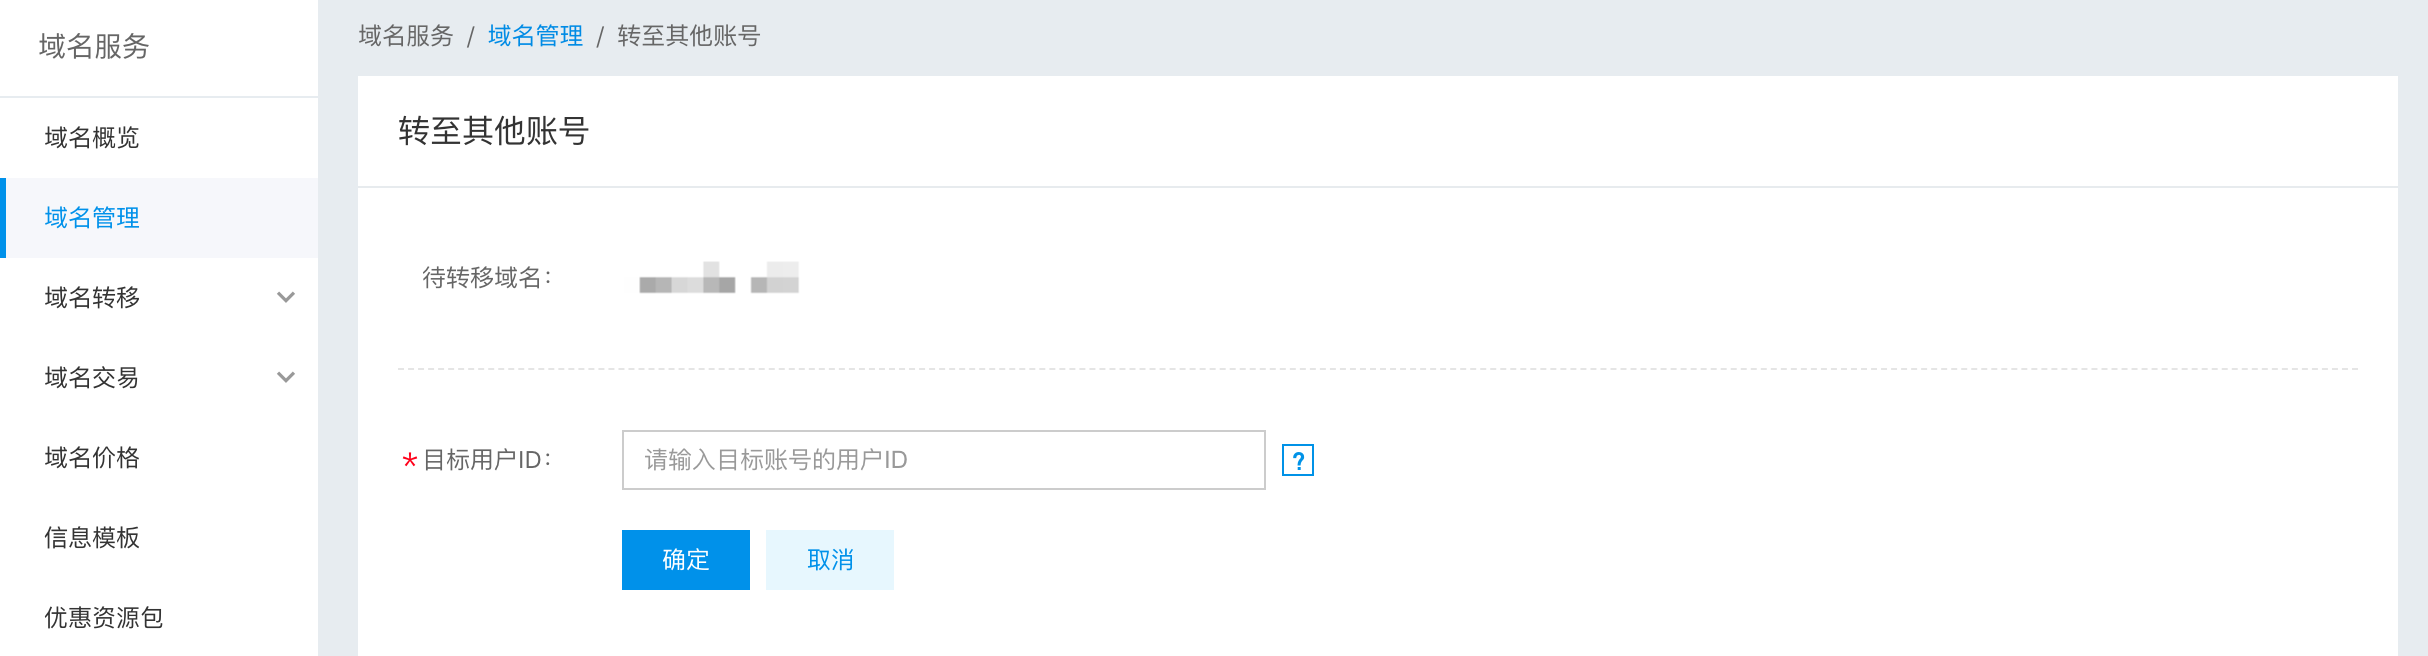The width and height of the screenshot is (2428, 656).
Task: Click the 取消 button
Action: tap(830, 560)
